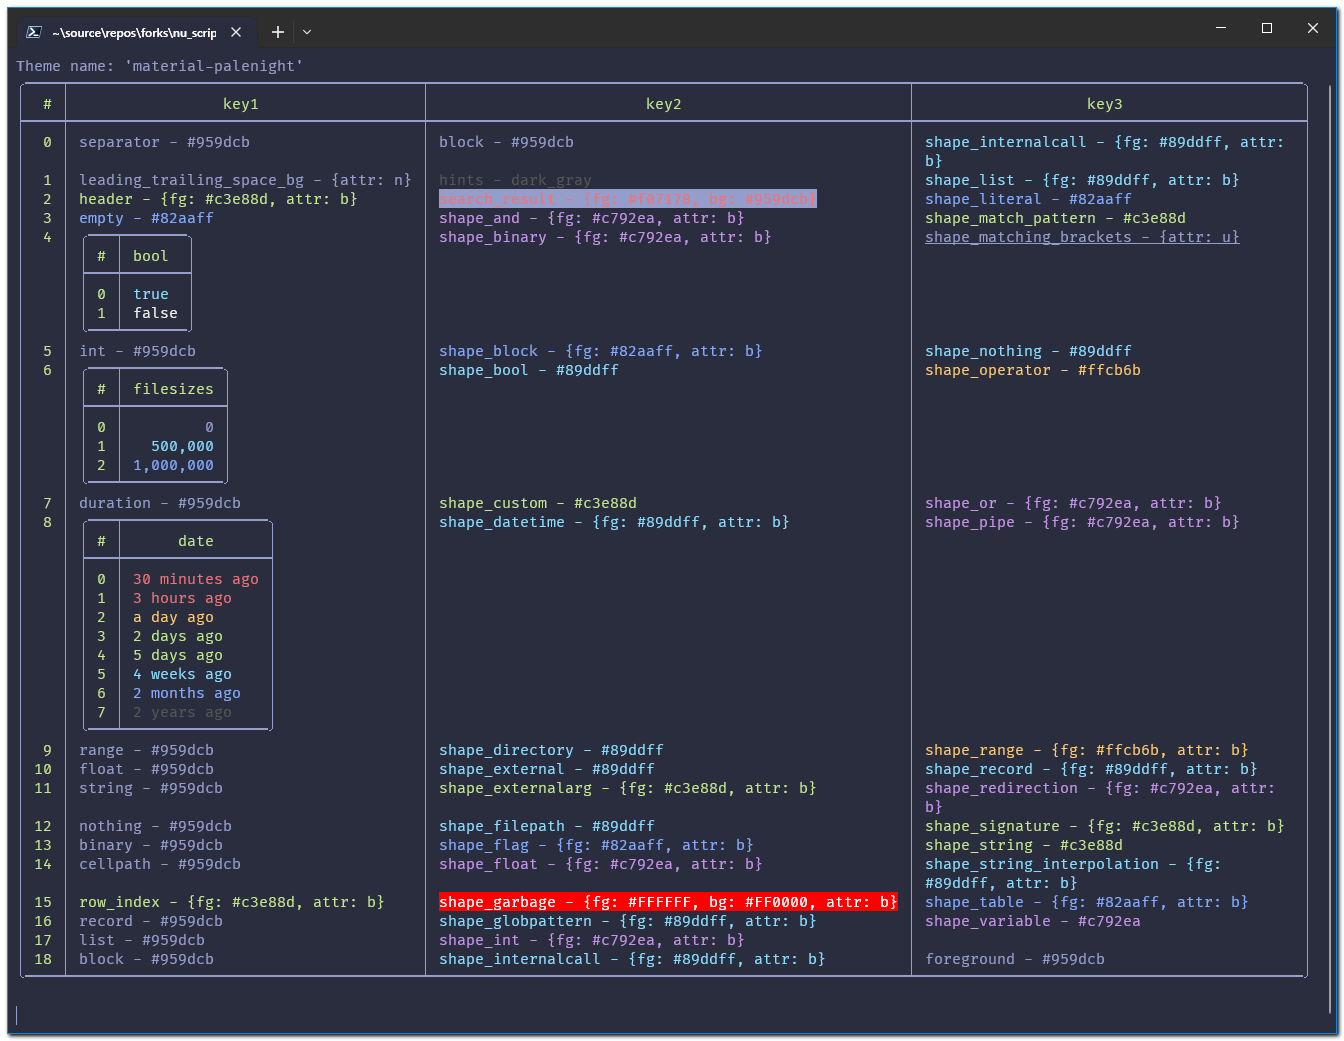Click 'cellpath - #959dcb' text
The height and width of the screenshot is (1041, 1344).
(x=160, y=864)
